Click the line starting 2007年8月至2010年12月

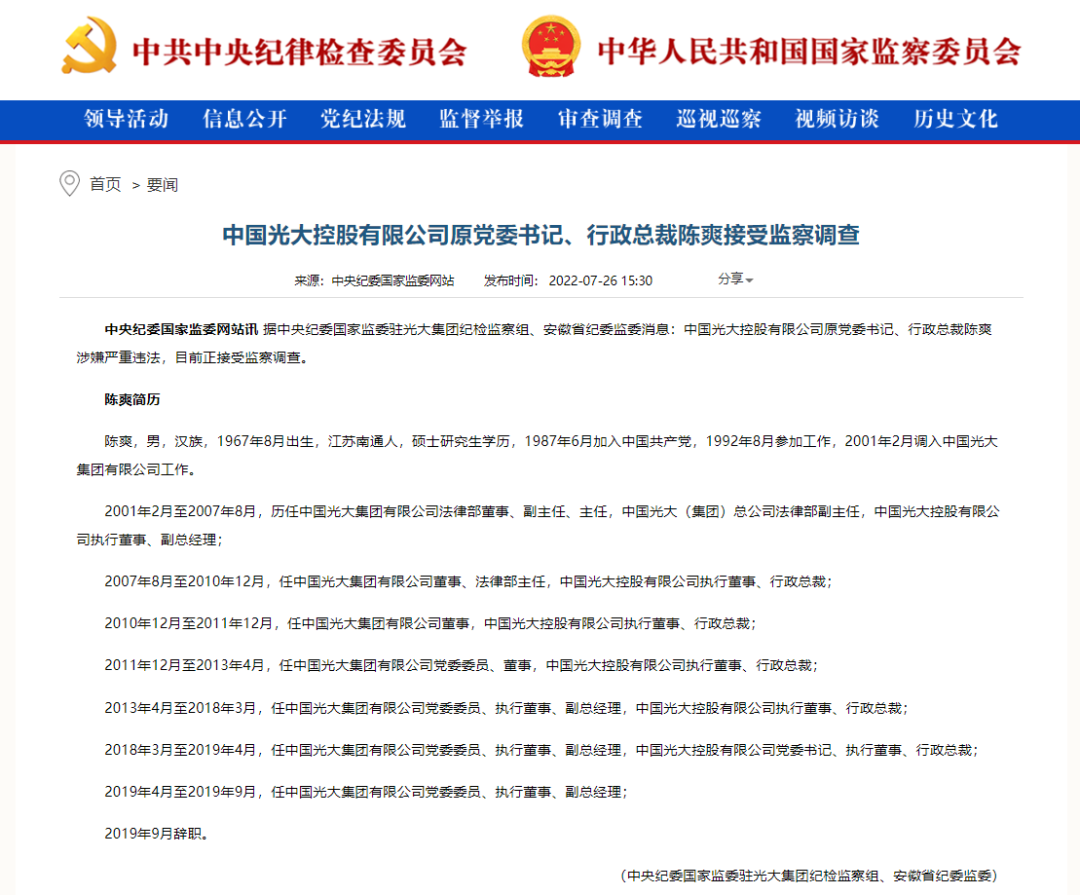click(x=468, y=582)
